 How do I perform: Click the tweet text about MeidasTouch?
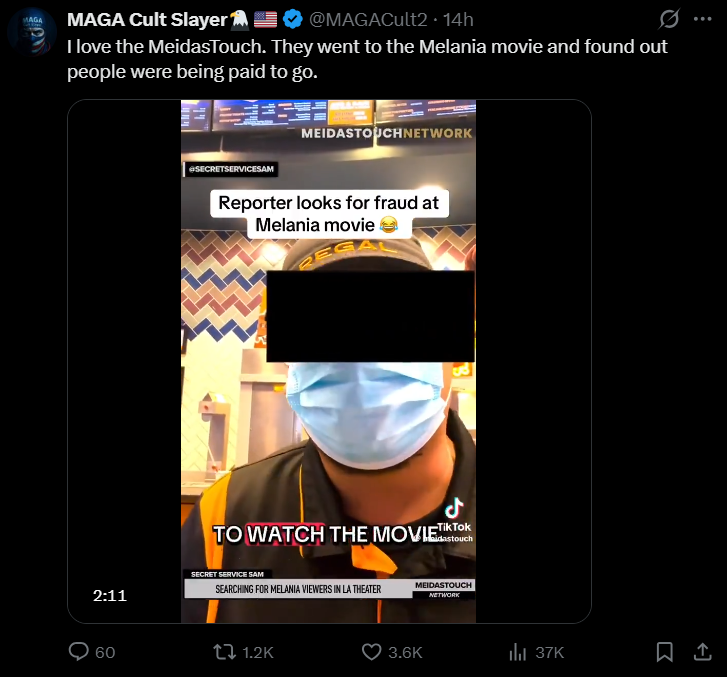point(367,59)
